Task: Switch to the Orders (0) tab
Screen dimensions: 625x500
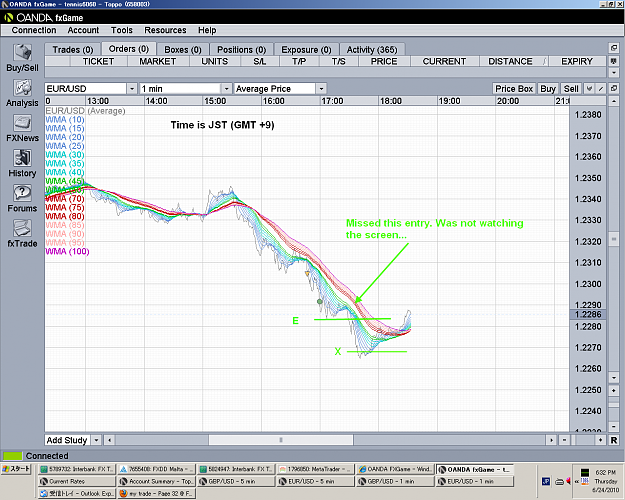Action: tap(129, 49)
